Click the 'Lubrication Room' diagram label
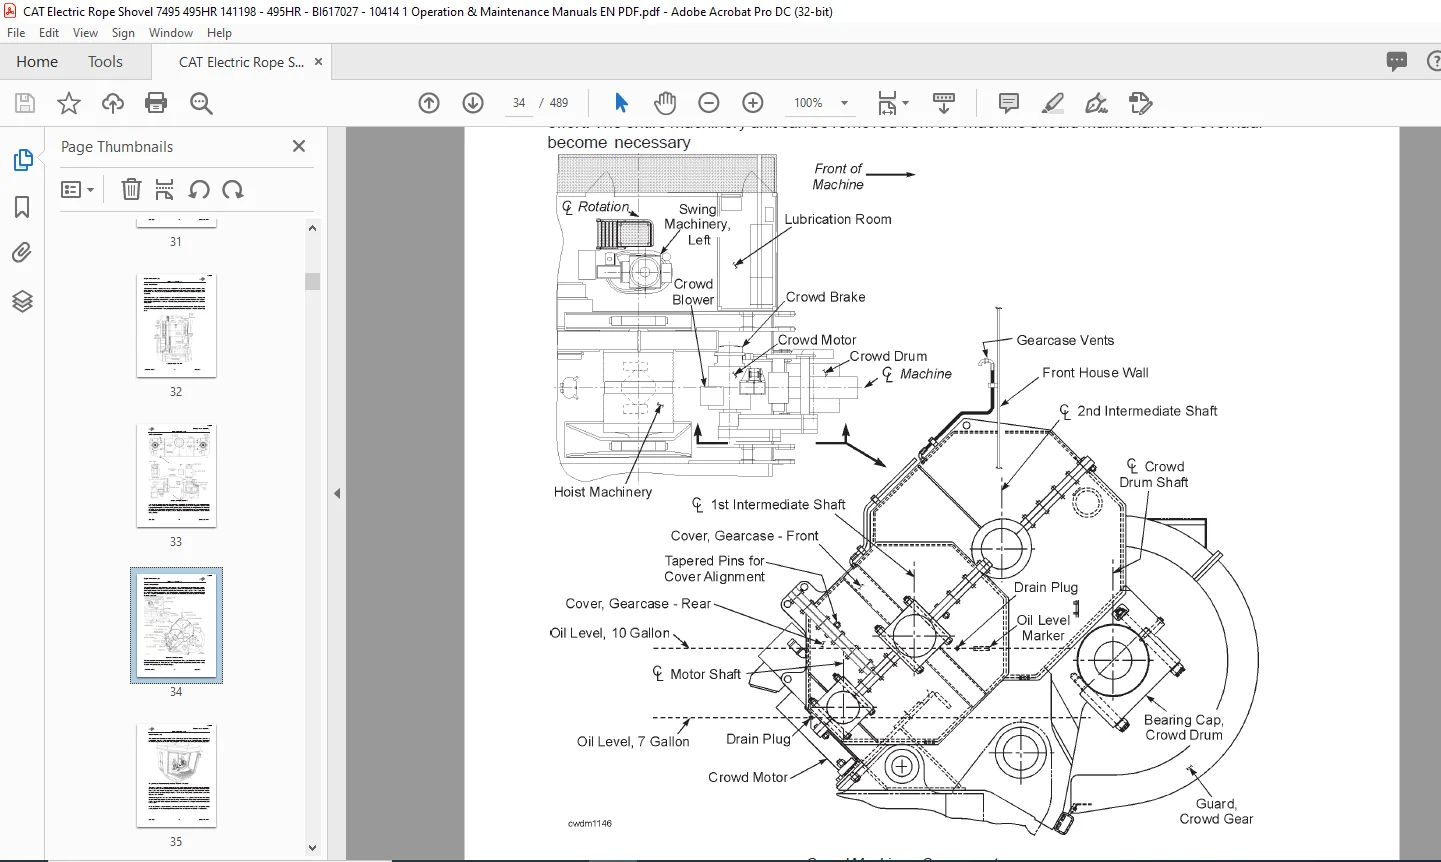1441x862 pixels. pos(838,219)
